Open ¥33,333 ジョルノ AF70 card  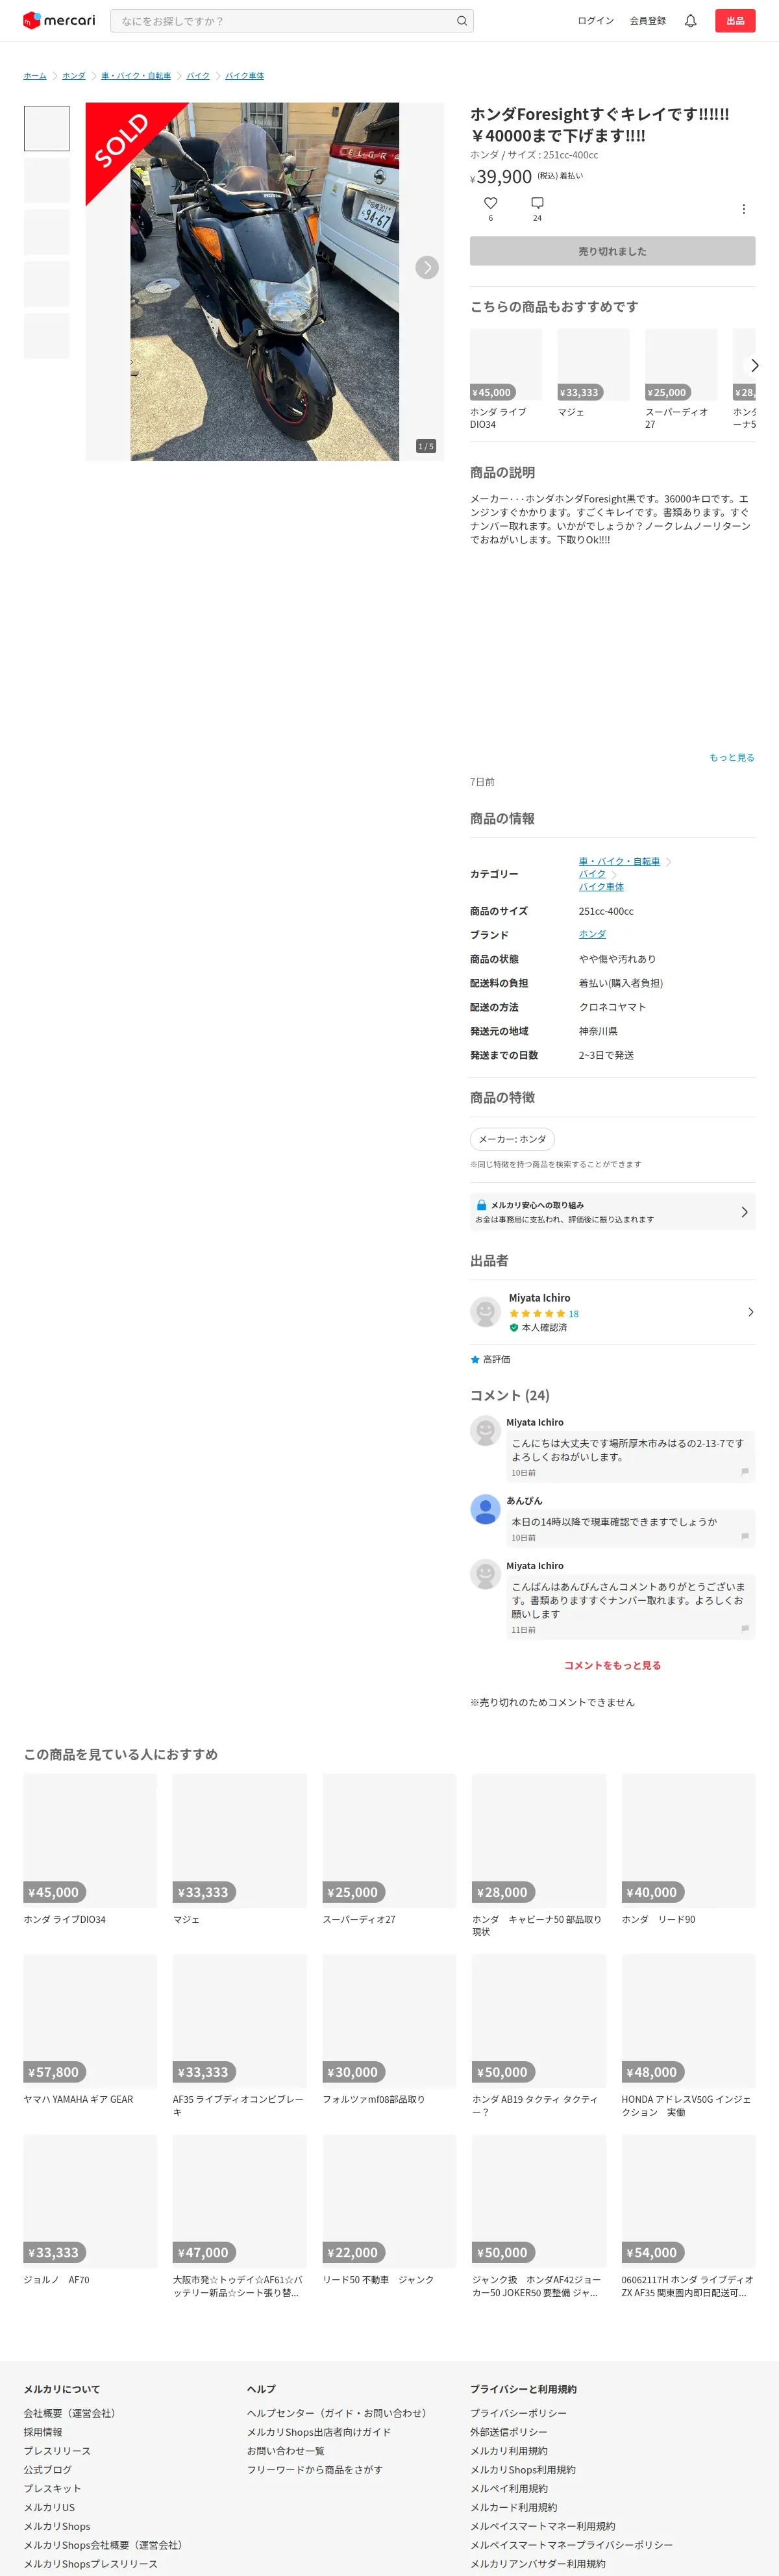click(90, 2210)
